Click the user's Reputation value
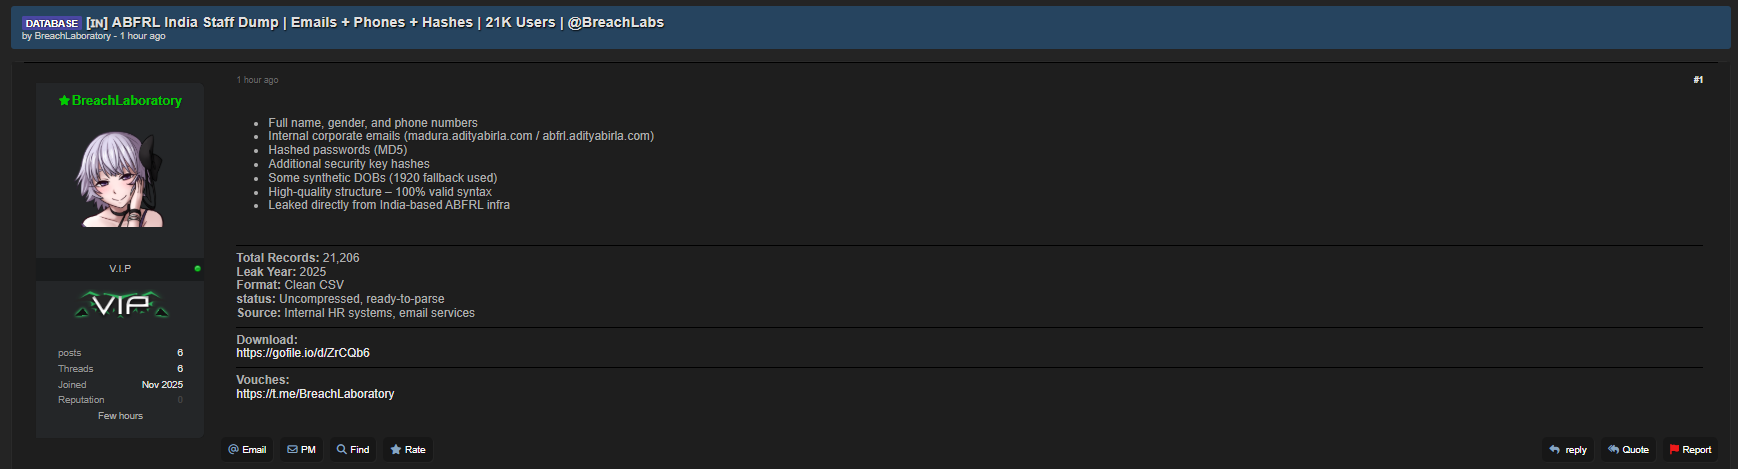The width and height of the screenshot is (1738, 469). pyautogui.click(x=180, y=400)
